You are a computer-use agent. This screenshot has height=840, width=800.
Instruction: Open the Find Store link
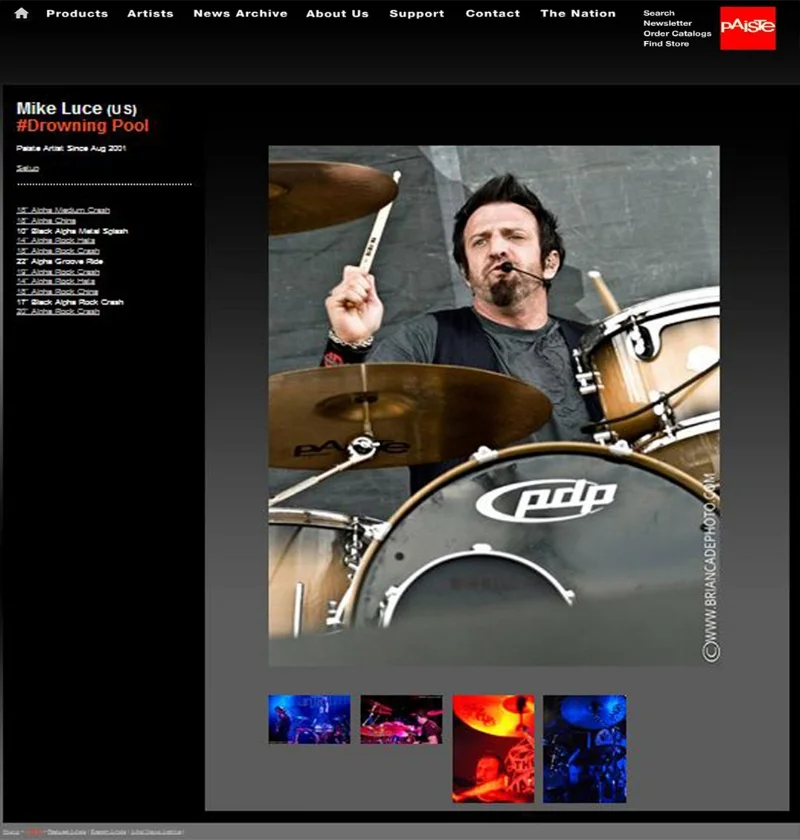coord(666,43)
